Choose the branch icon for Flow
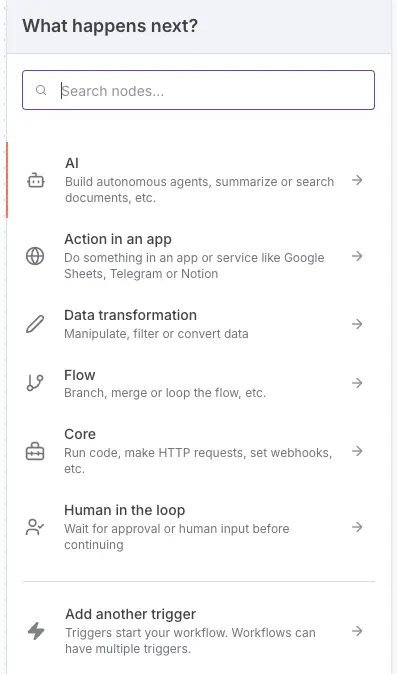The height and width of the screenshot is (674, 397). pyautogui.click(x=35, y=383)
